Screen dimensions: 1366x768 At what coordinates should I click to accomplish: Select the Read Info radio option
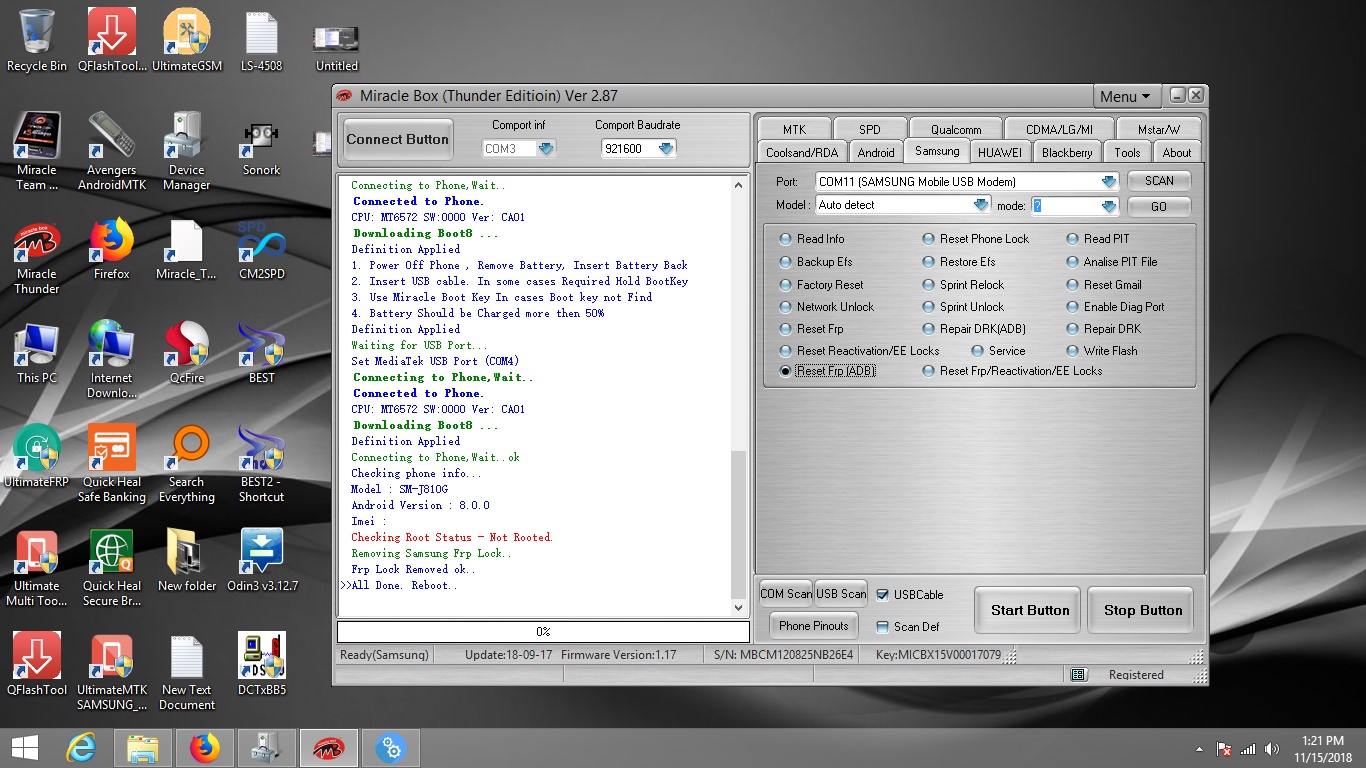click(787, 239)
